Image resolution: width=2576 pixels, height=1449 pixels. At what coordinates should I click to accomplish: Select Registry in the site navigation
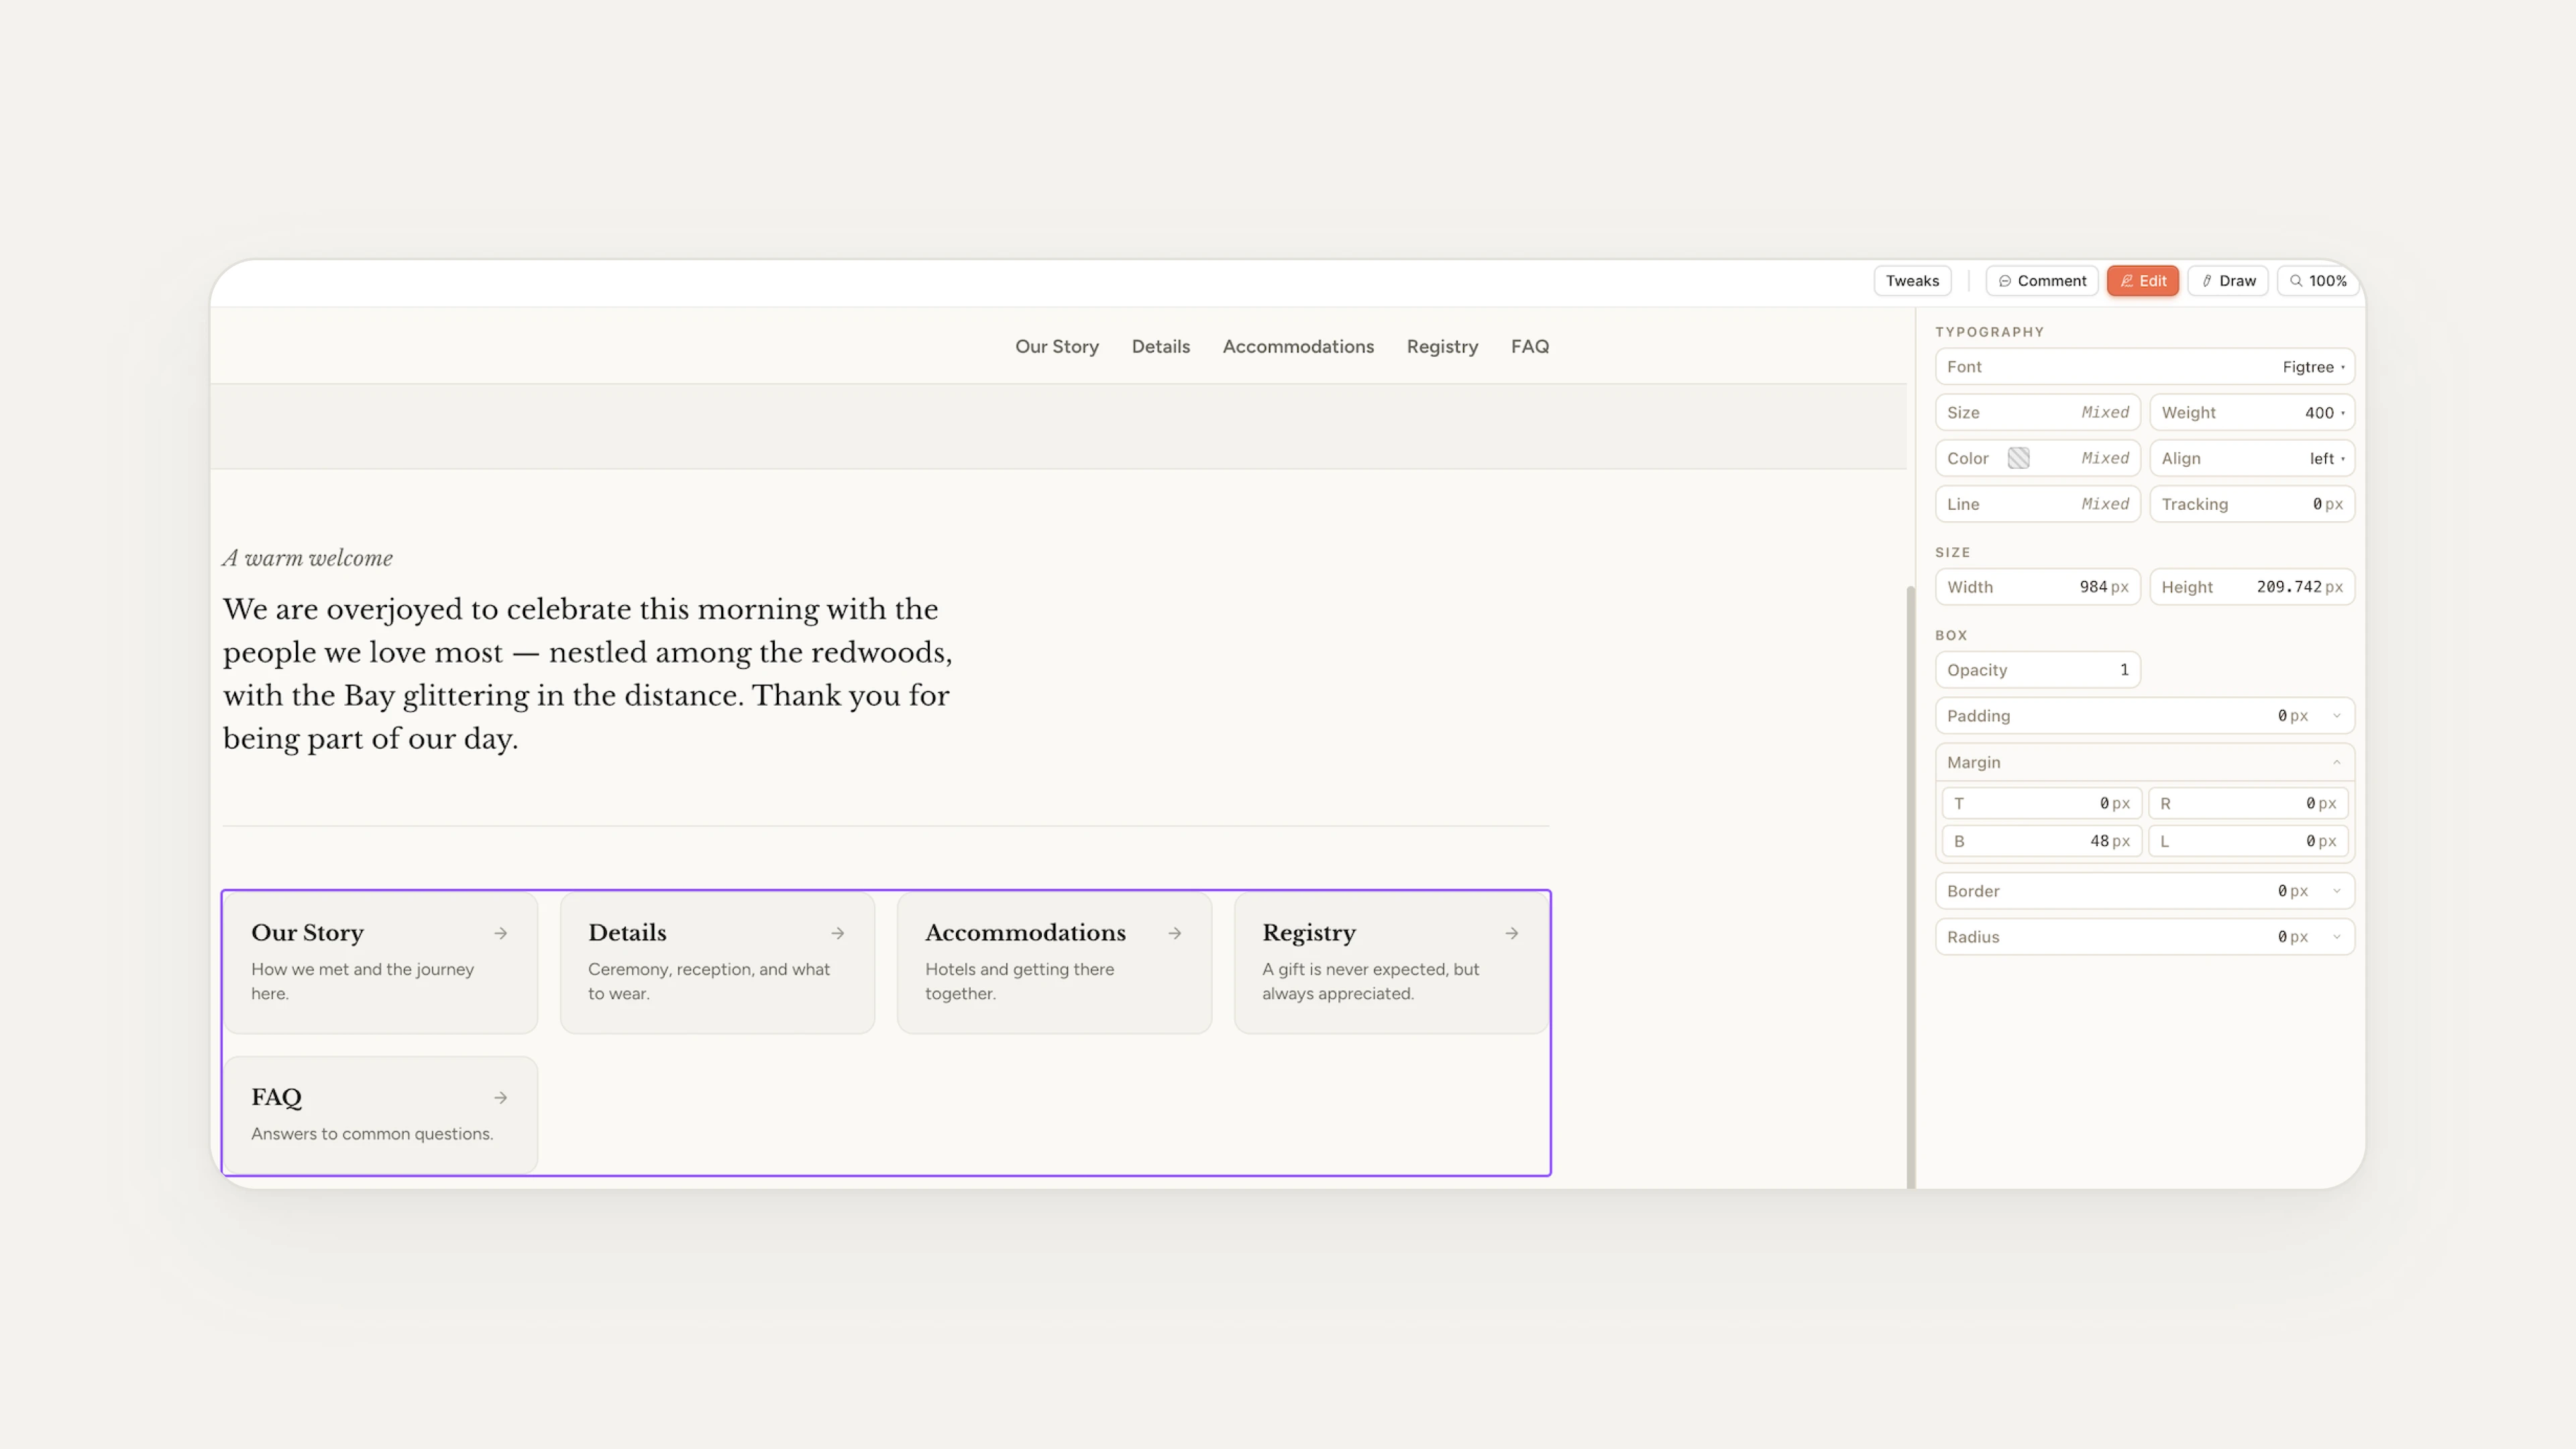coord(1442,346)
